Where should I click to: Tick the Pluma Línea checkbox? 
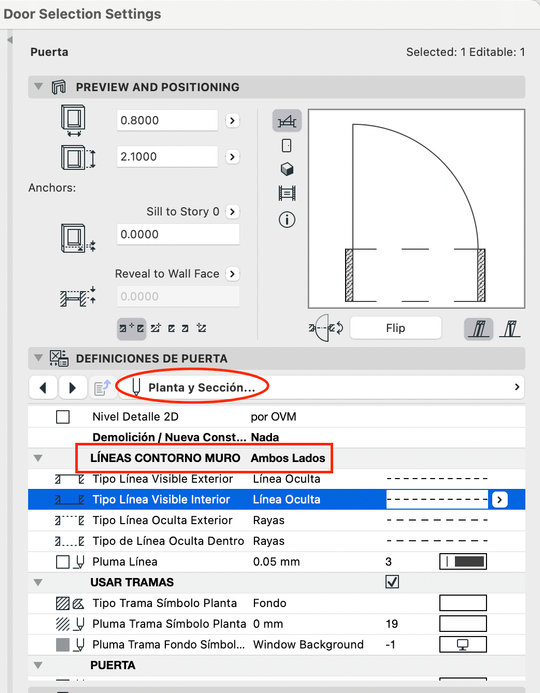pos(63,562)
